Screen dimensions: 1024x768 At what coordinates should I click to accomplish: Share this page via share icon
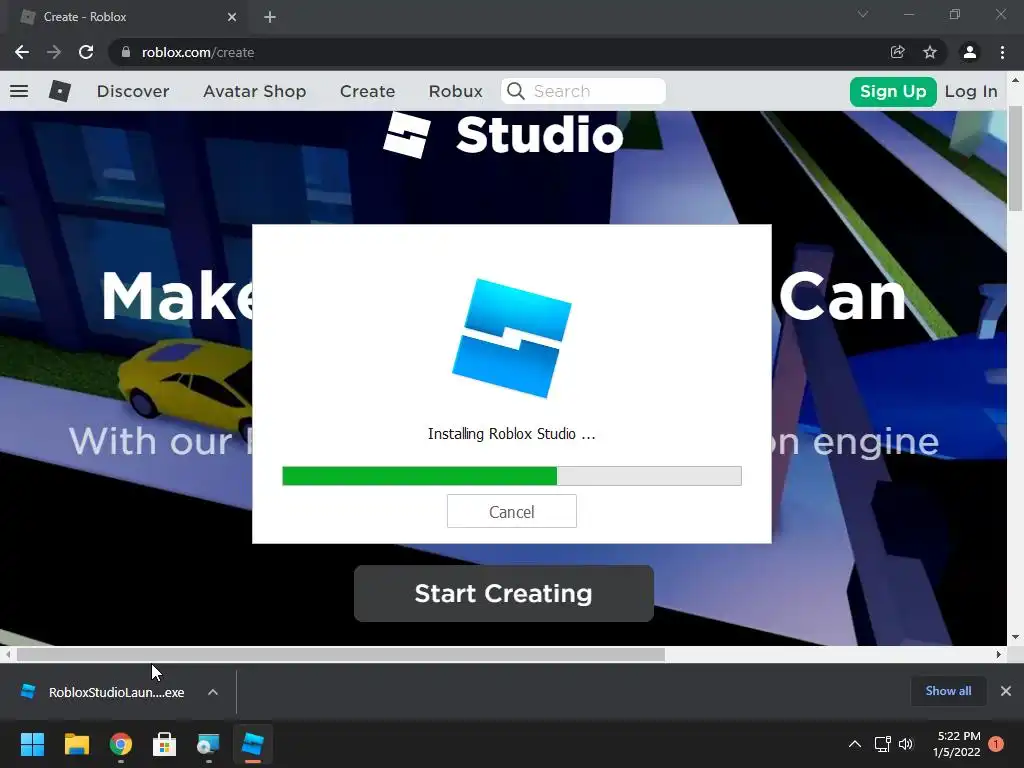click(898, 52)
